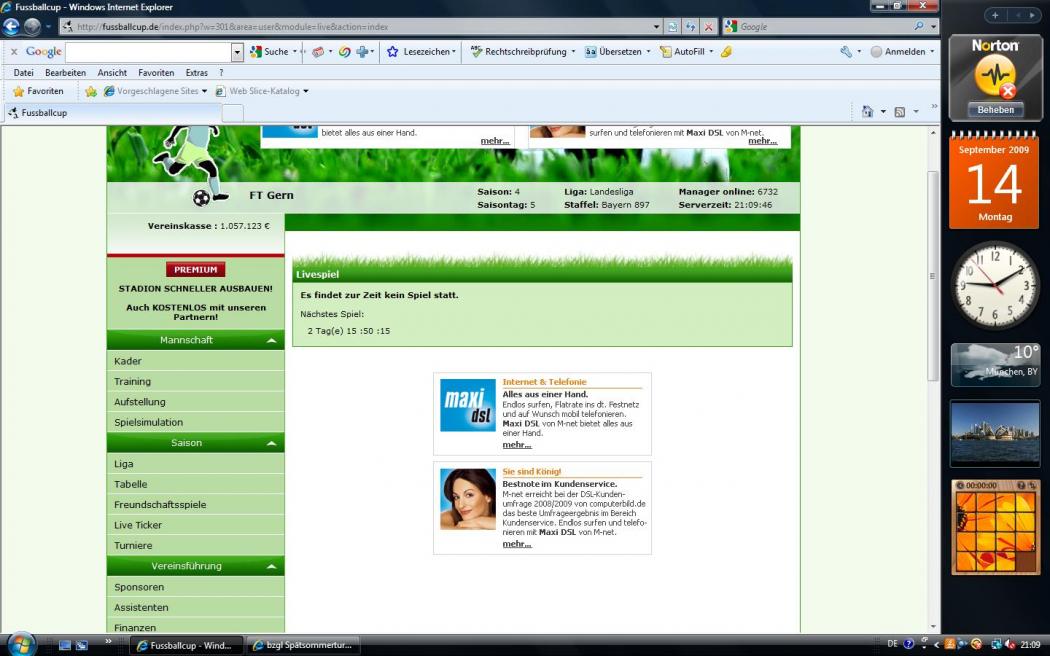
Task: Click inside the Google toolbar search field
Action: 148,51
